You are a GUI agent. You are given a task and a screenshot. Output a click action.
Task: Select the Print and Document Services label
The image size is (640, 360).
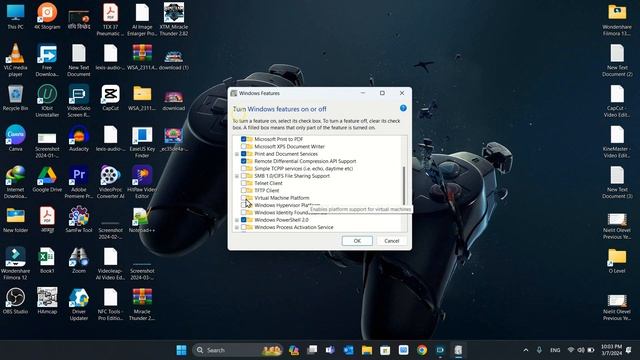(x=286, y=154)
